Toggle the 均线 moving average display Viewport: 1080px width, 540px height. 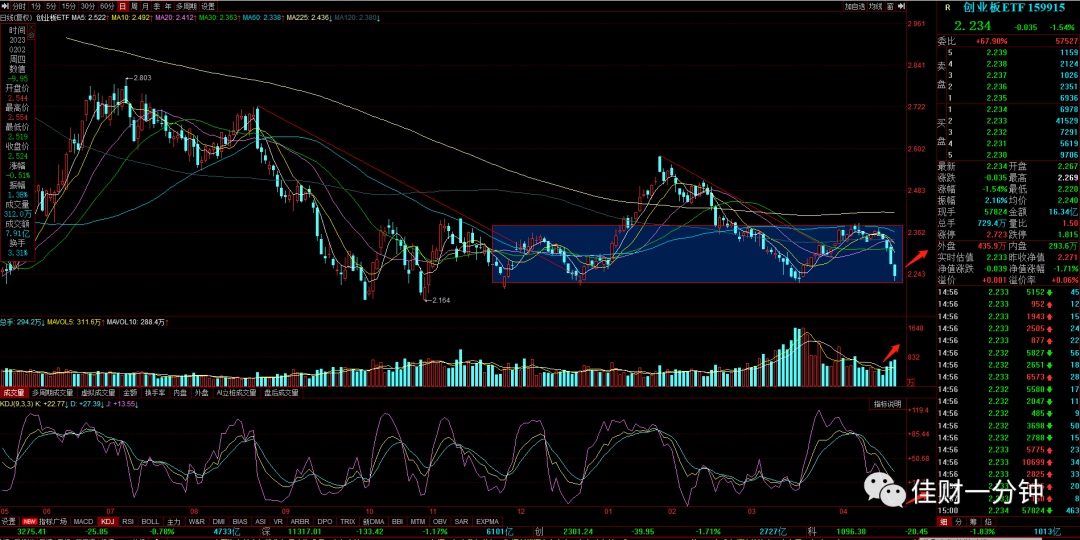[x=876, y=6]
